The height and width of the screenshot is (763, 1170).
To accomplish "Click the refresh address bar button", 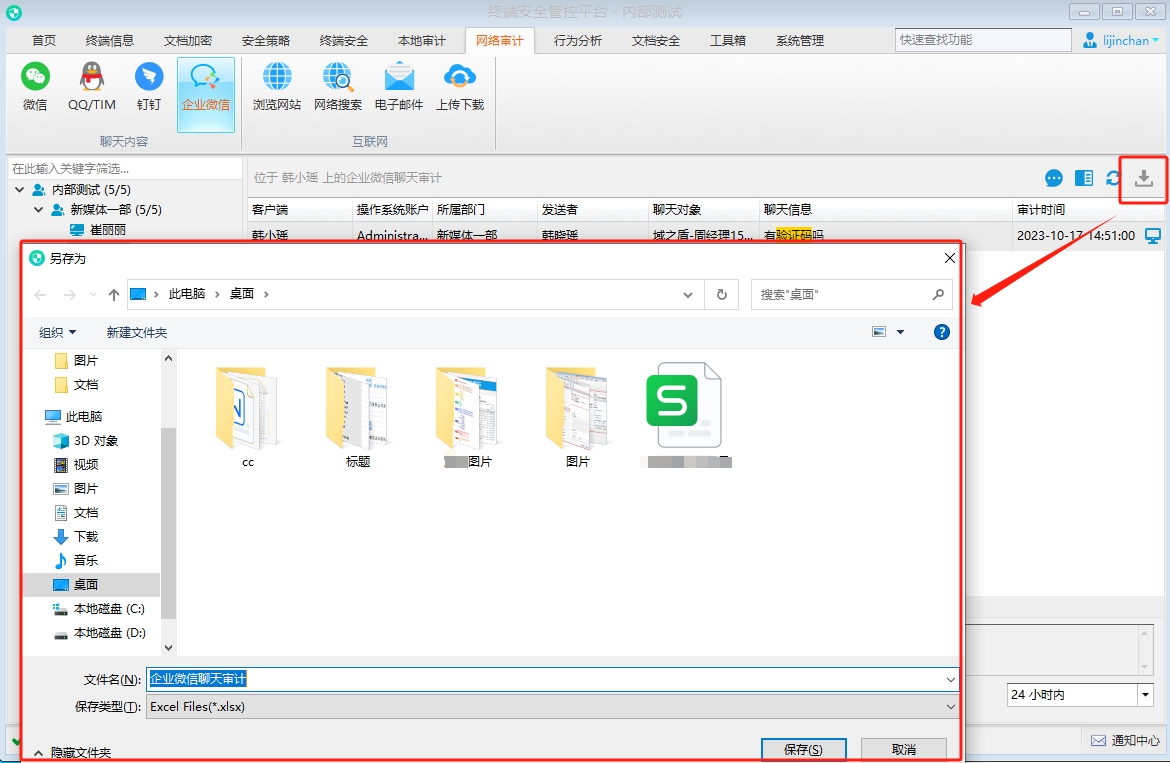I will point(722,295).
